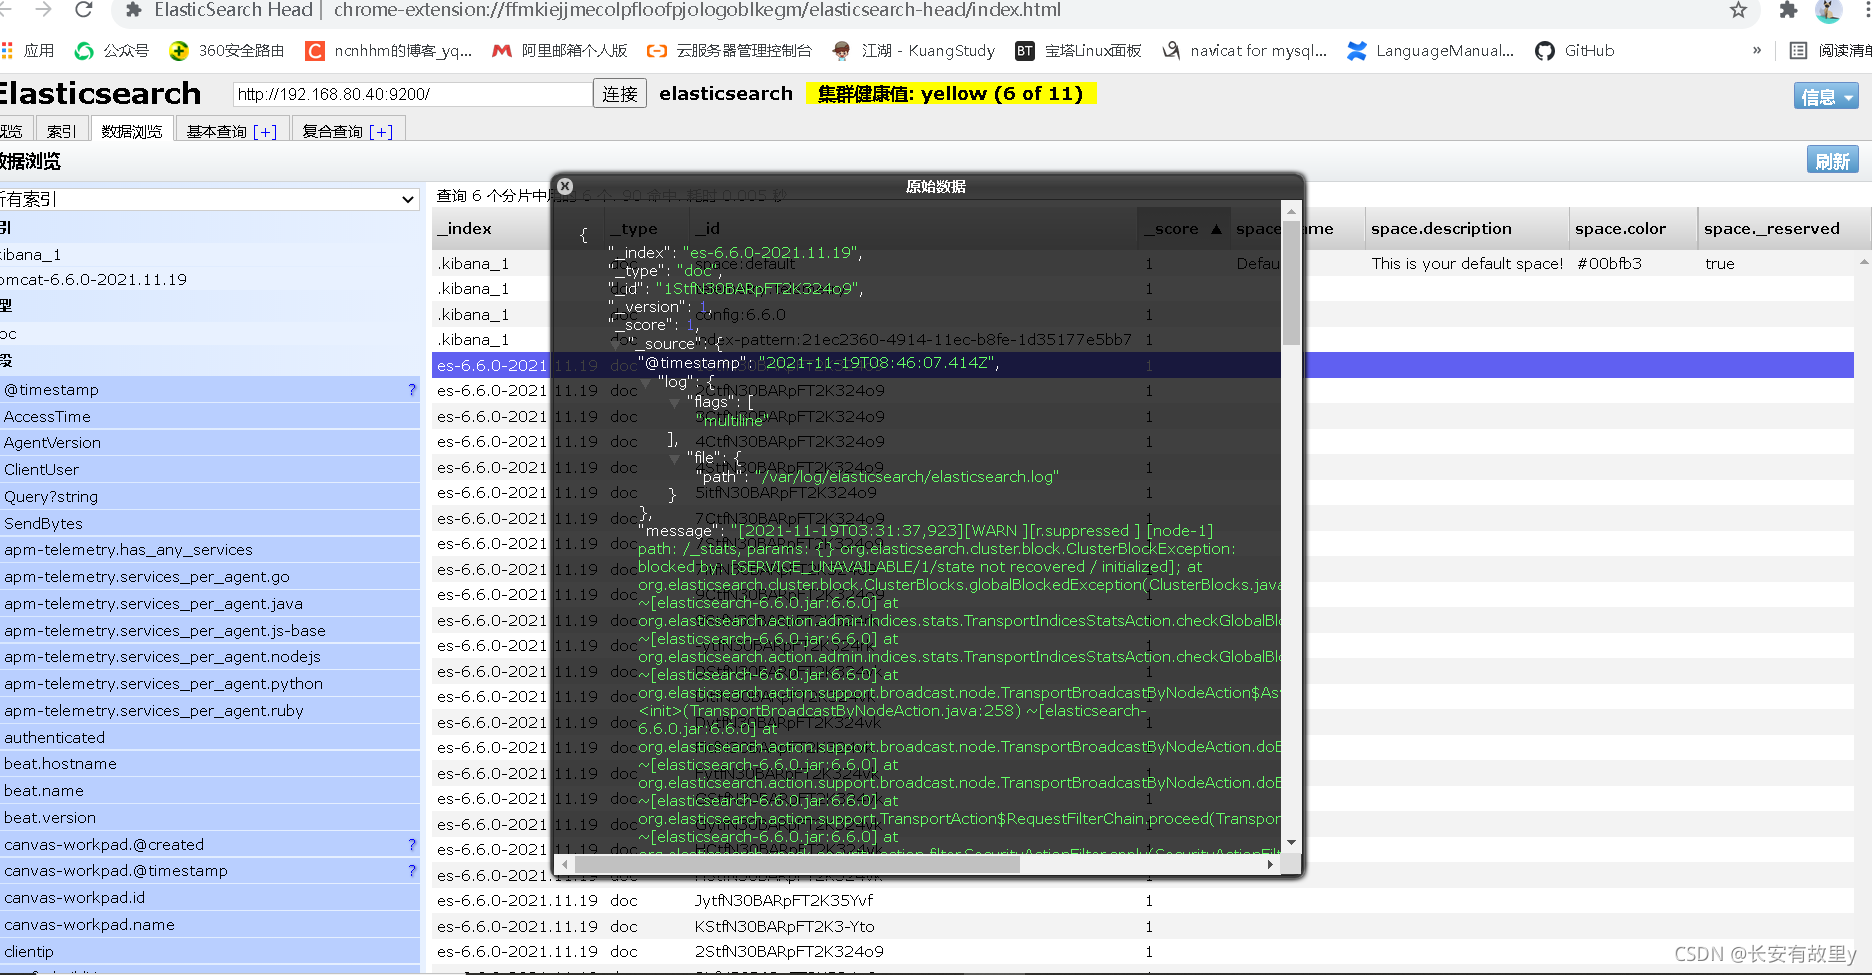The width and height of the screenshot is (1872, 975).
Task: Open the all-indices dropdown selector
Action: coord(208,199)
